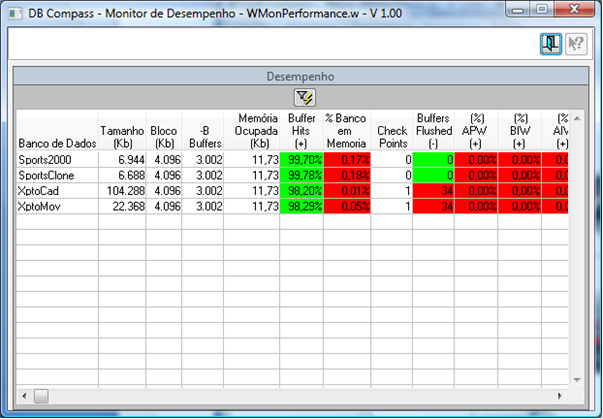
Task: Click the 0,01% banco em memoria cell
Action: coord(347,191)
